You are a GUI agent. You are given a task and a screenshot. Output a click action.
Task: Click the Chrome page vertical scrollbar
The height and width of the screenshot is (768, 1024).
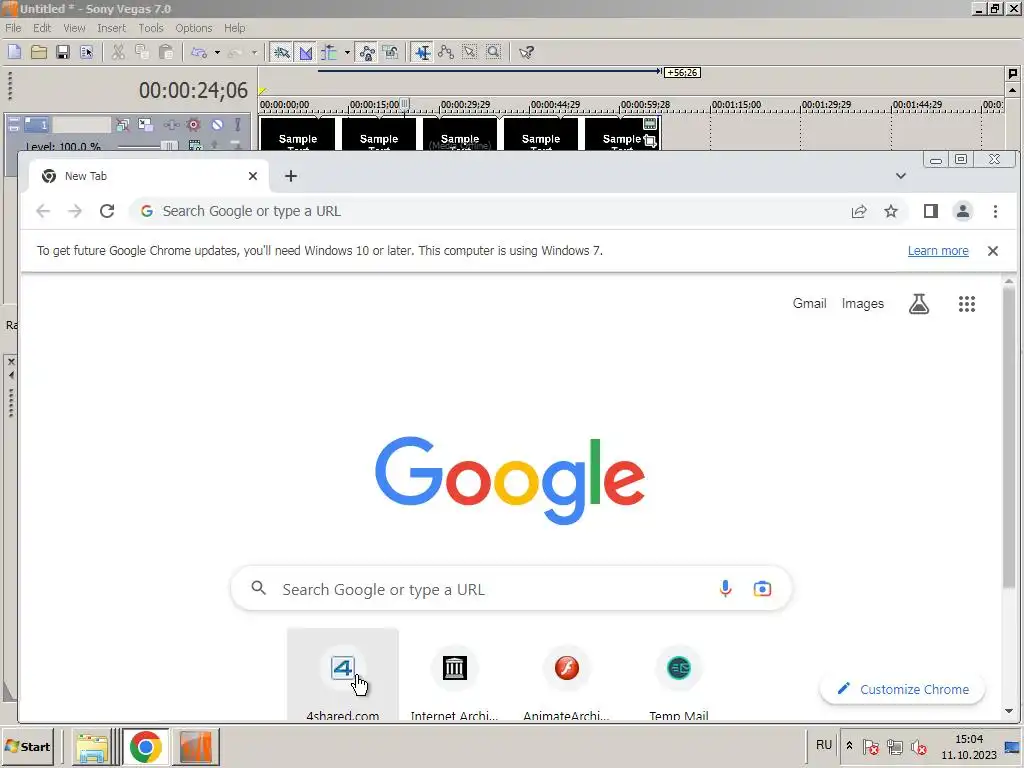click(x=1009, y=438)
